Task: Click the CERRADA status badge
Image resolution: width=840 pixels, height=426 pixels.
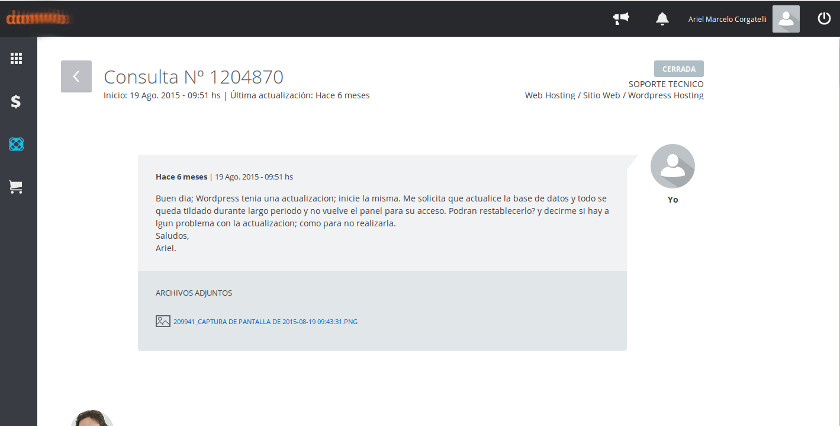Action: pos(678,69)
